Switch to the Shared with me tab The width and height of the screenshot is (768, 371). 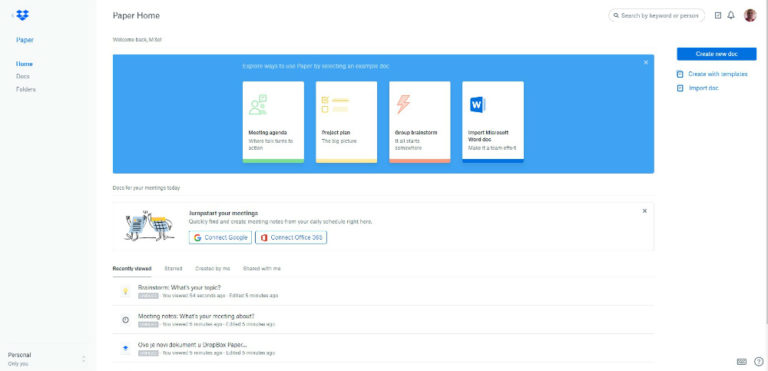pos(262,269)
